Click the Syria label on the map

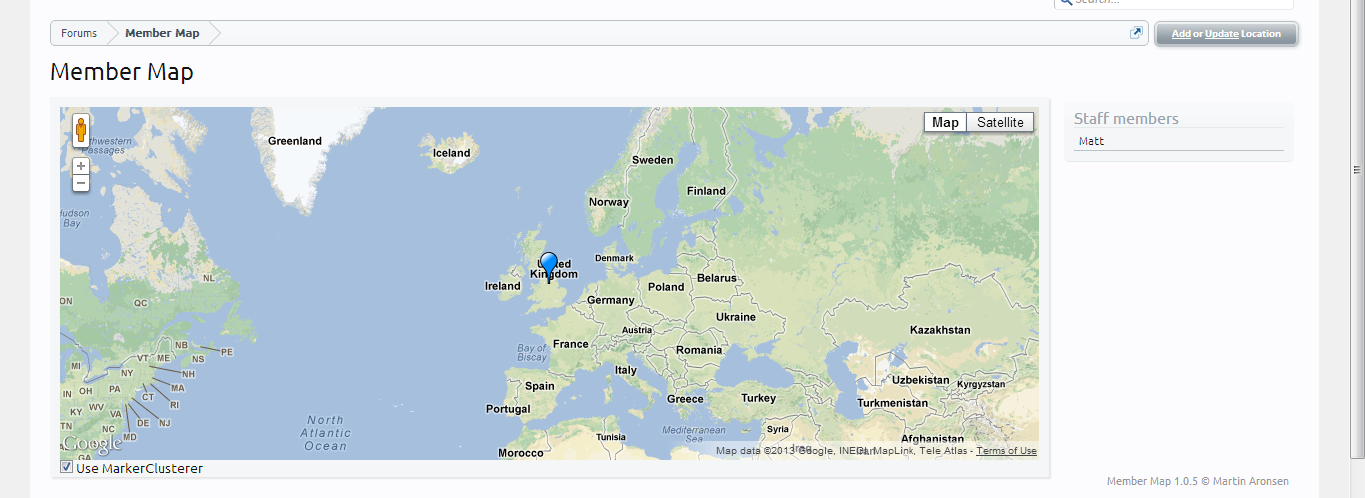click(x=778, y=429)
